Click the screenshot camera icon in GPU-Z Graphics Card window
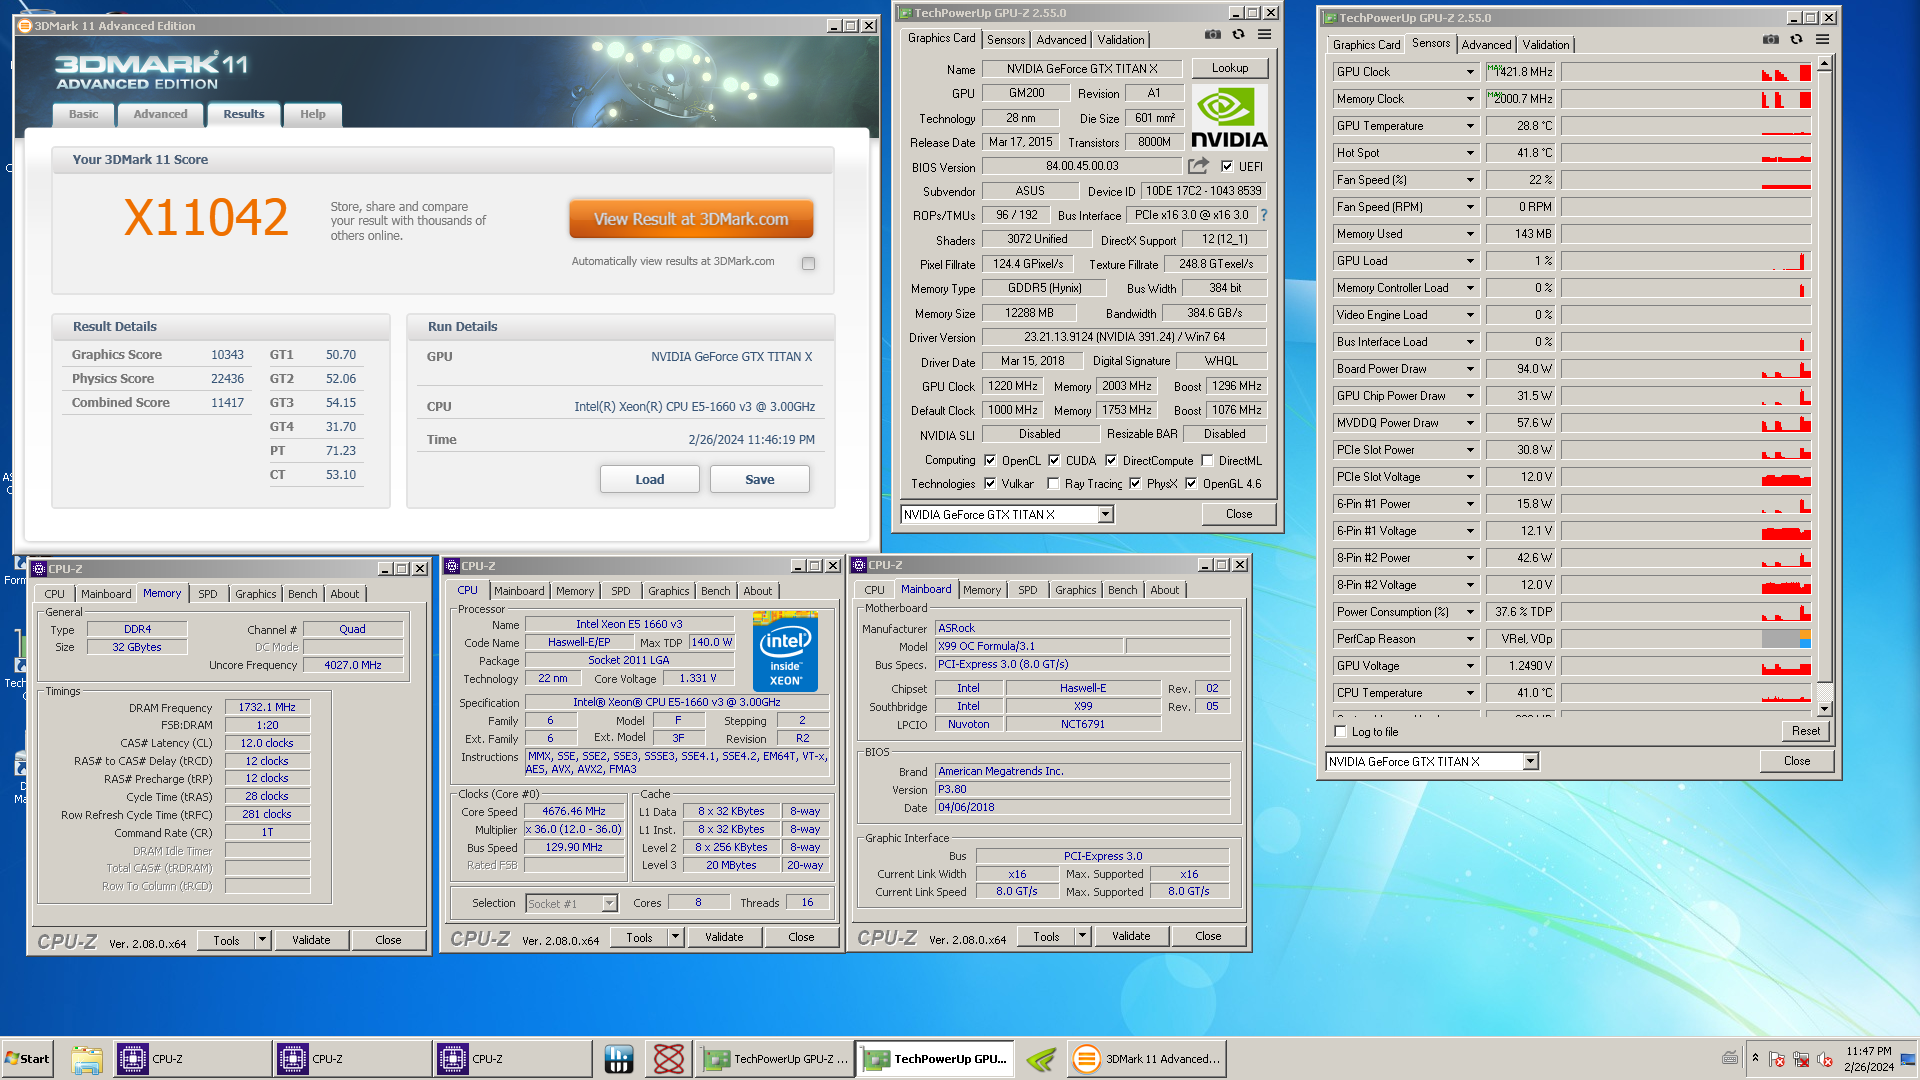This screenshot has width=1920, height=1080. pyautogui.click(x=1212, y=35)
